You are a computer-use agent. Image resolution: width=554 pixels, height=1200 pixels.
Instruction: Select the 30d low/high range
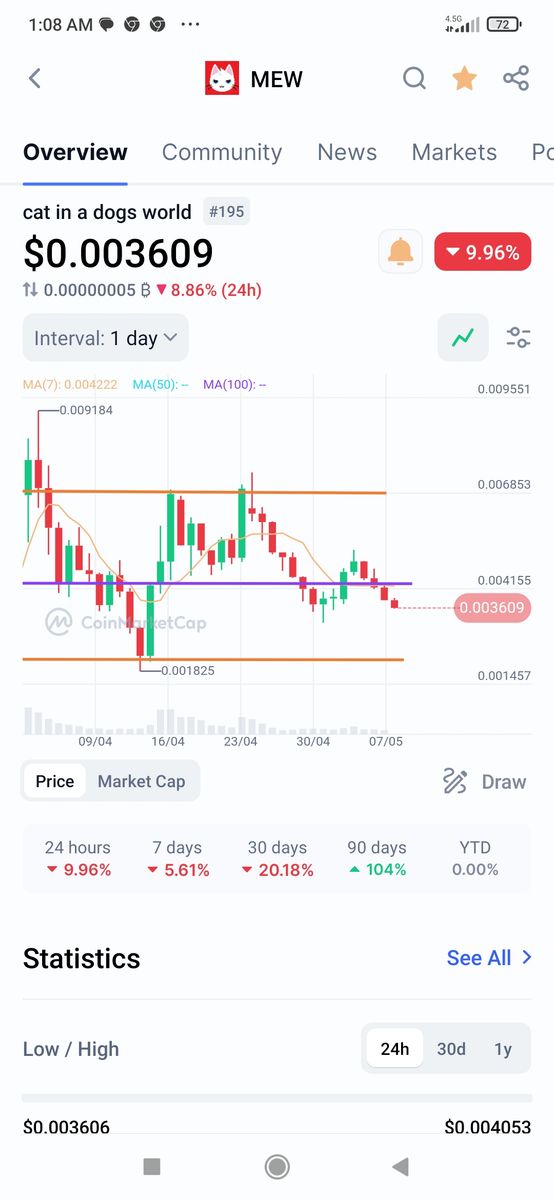(451, 1049)
